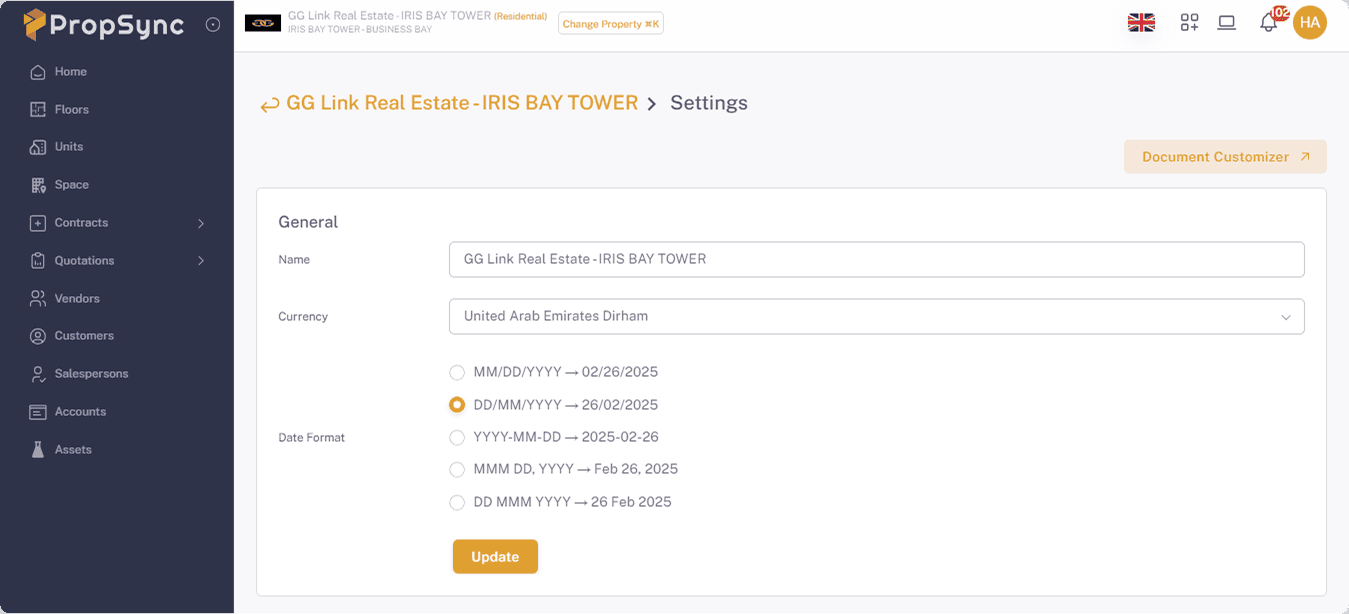Viewport: 1349px width, 614px height.
Task: Click the Update button
Action: (x=495, y=557)
